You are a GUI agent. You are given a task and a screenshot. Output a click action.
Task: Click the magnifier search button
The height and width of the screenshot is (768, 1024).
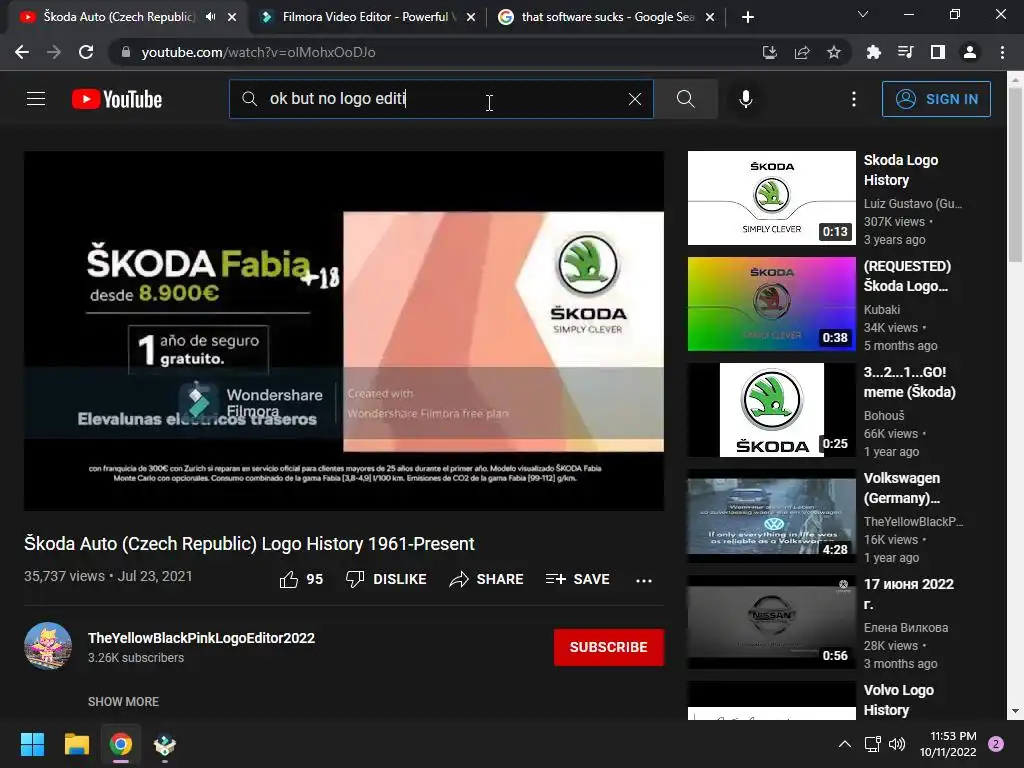685,99
